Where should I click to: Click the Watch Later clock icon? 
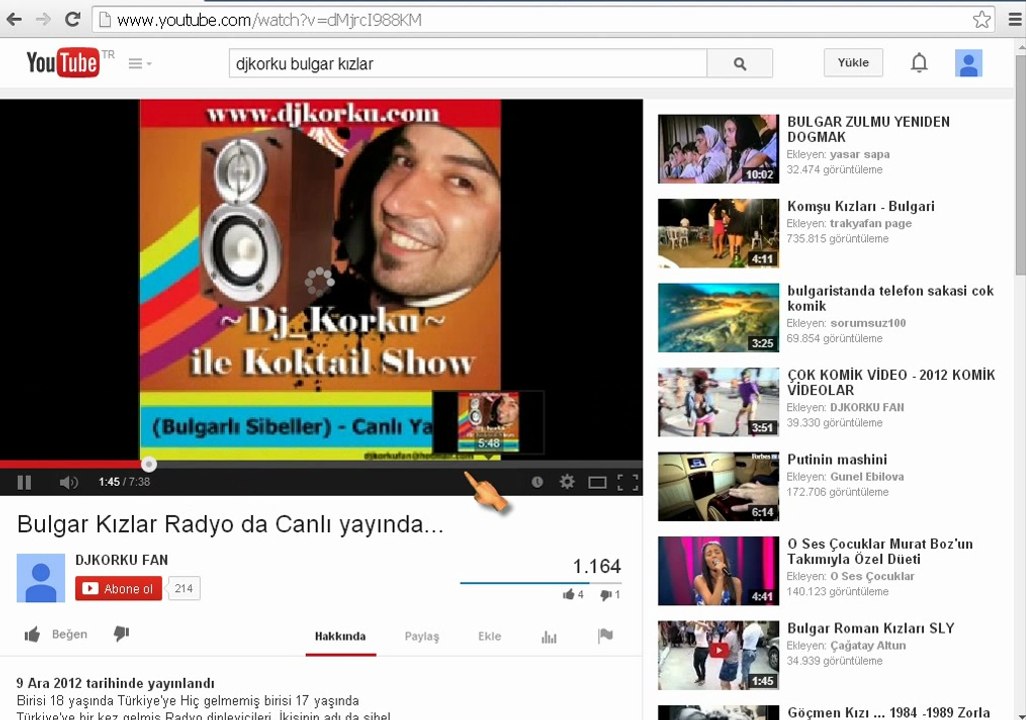click(537, 482)
